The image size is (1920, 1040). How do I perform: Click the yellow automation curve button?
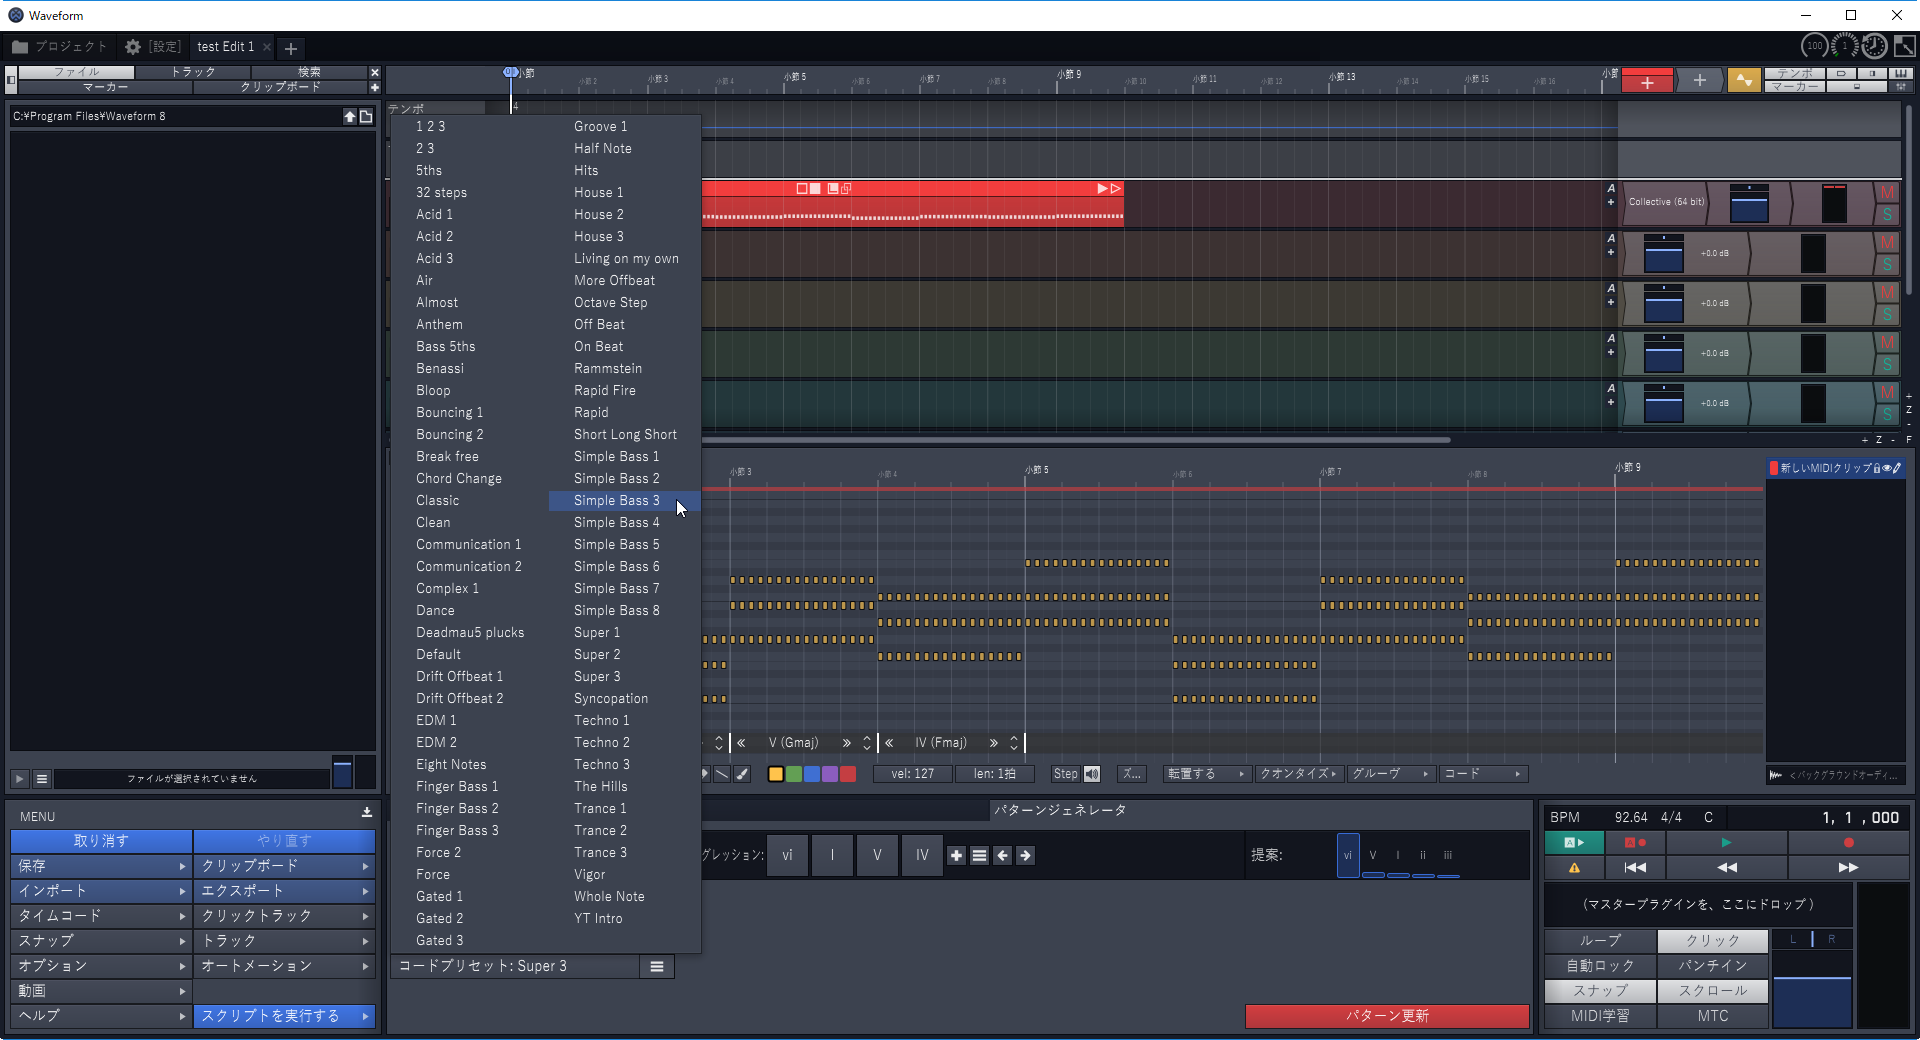point(1744,80)
